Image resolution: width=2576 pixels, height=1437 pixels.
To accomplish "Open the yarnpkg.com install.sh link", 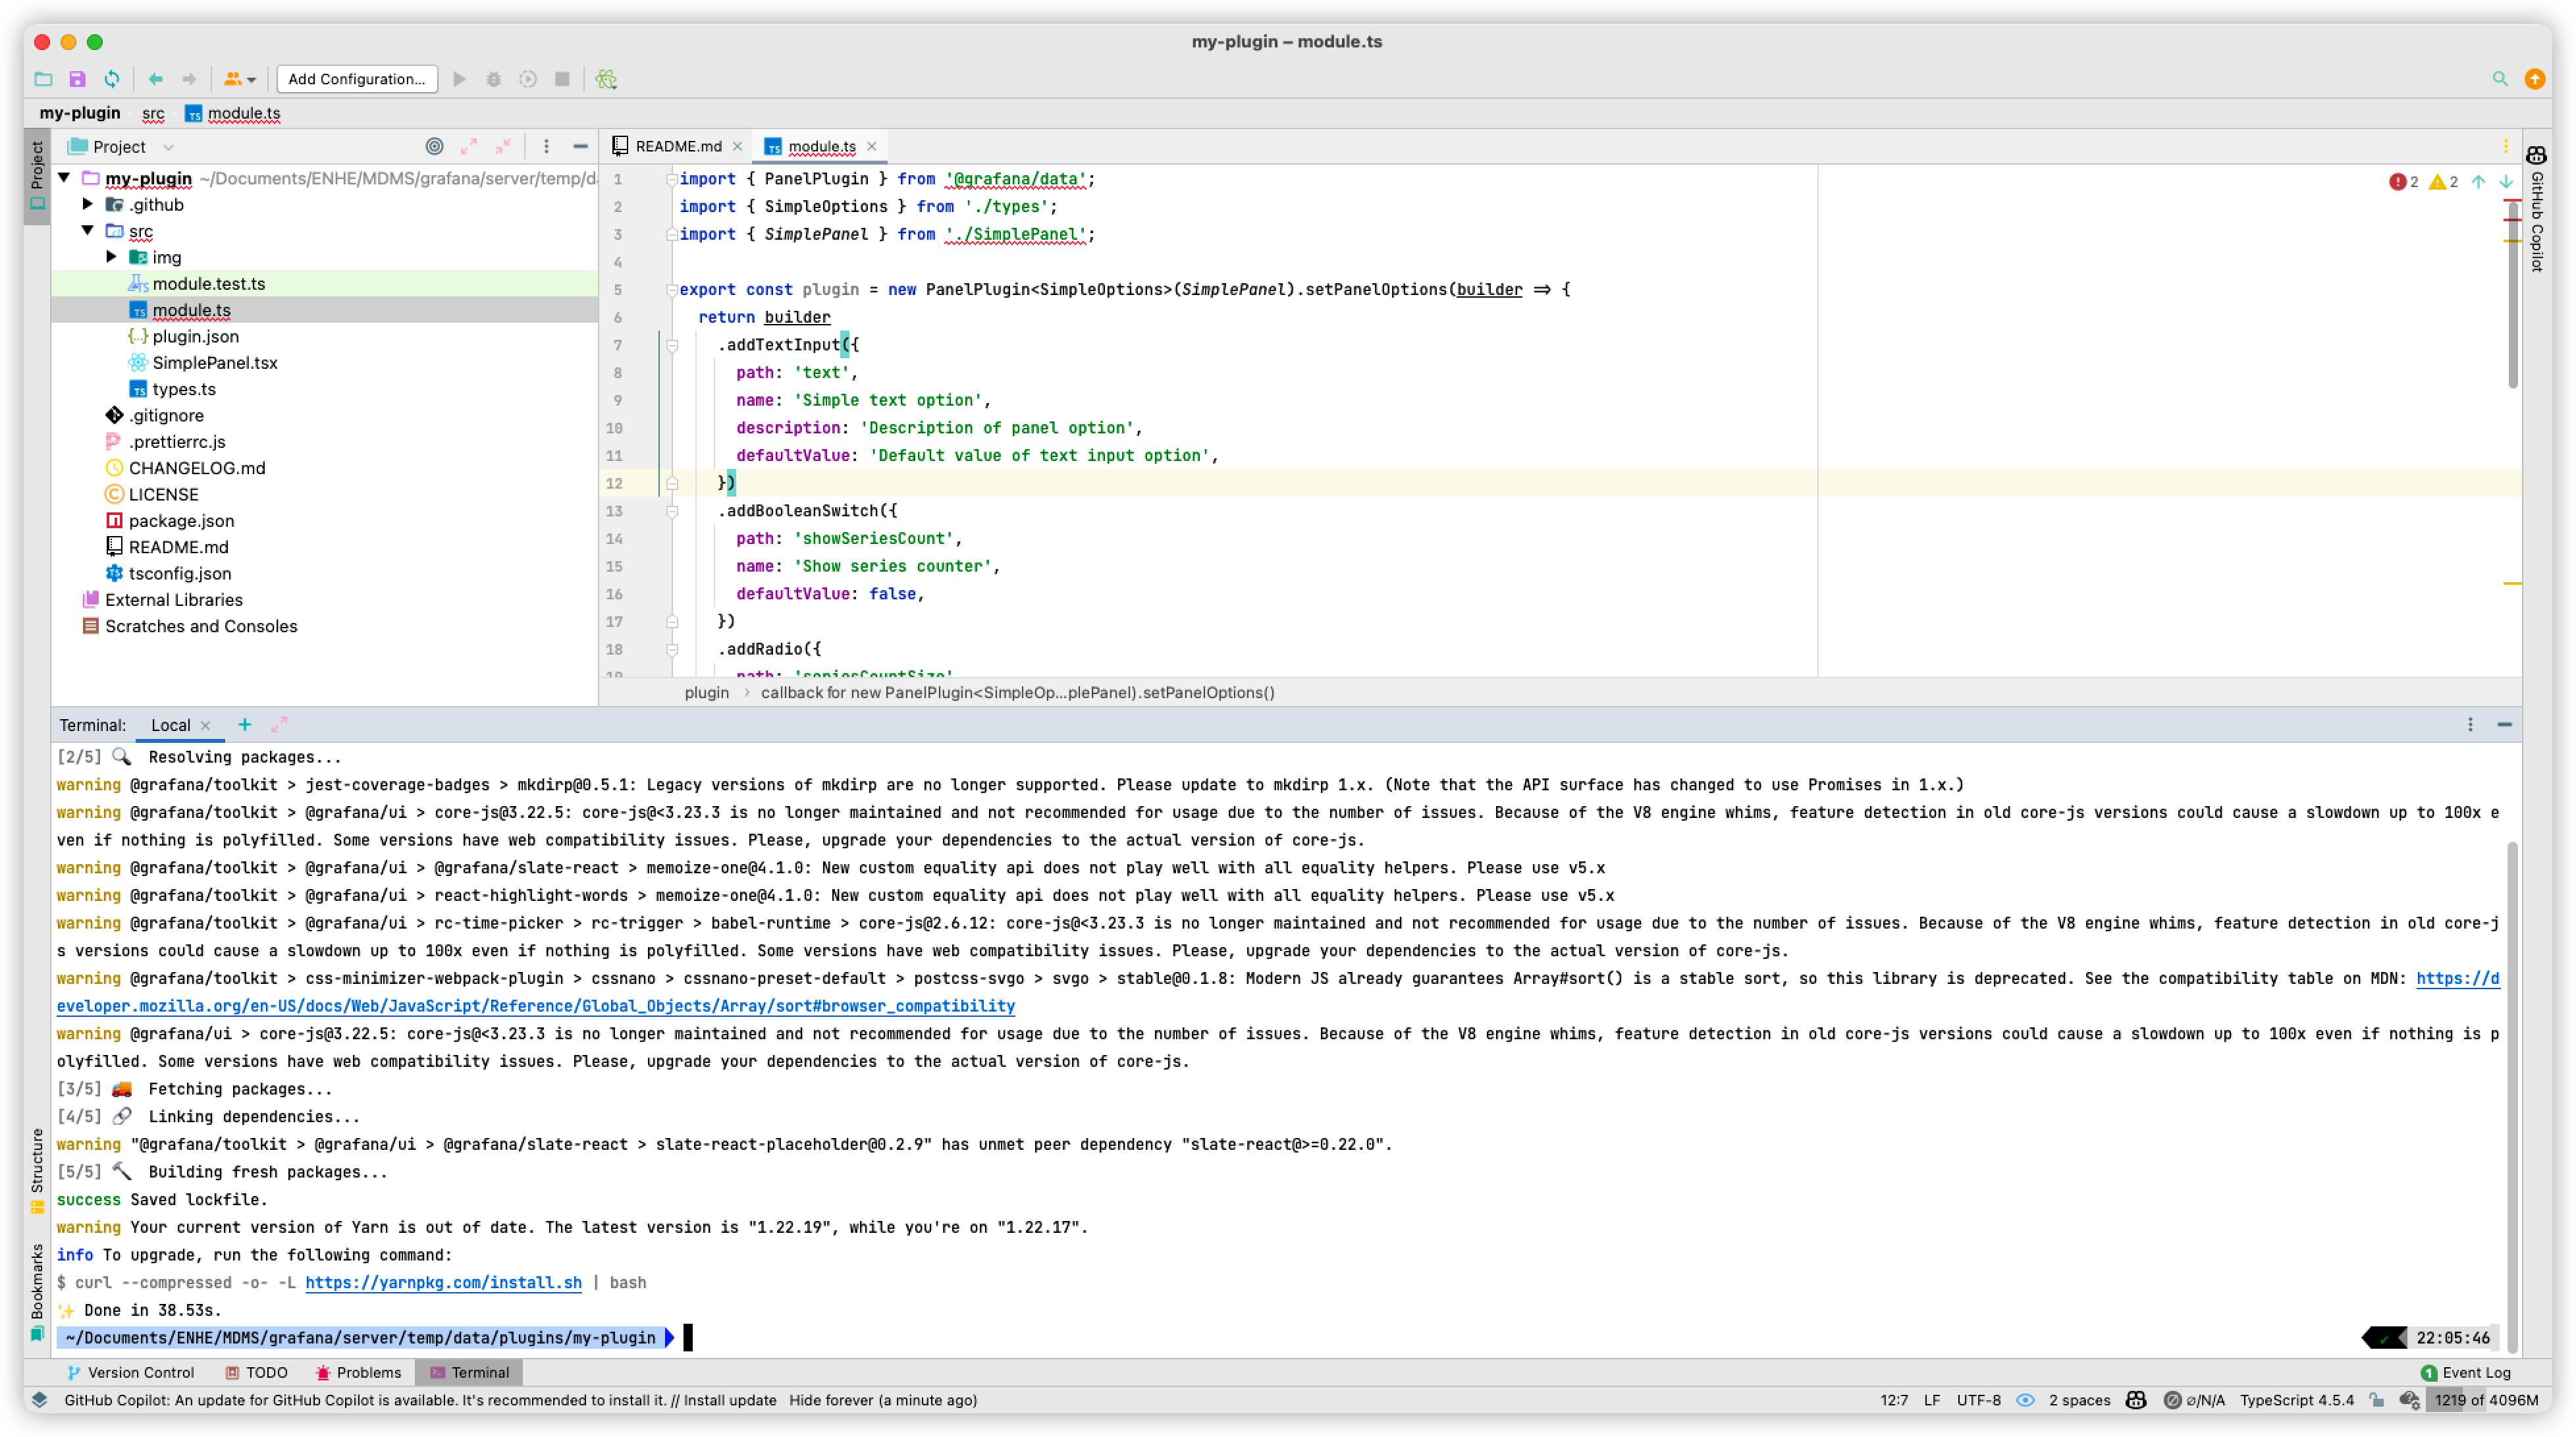I will click(443, 1283).
